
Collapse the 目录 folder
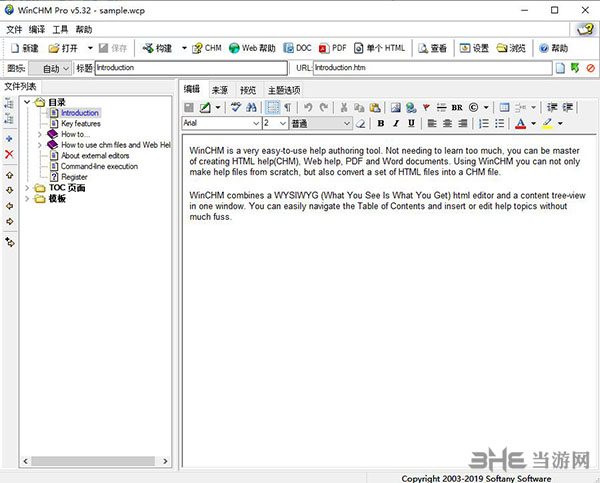(x=27, y=102)
